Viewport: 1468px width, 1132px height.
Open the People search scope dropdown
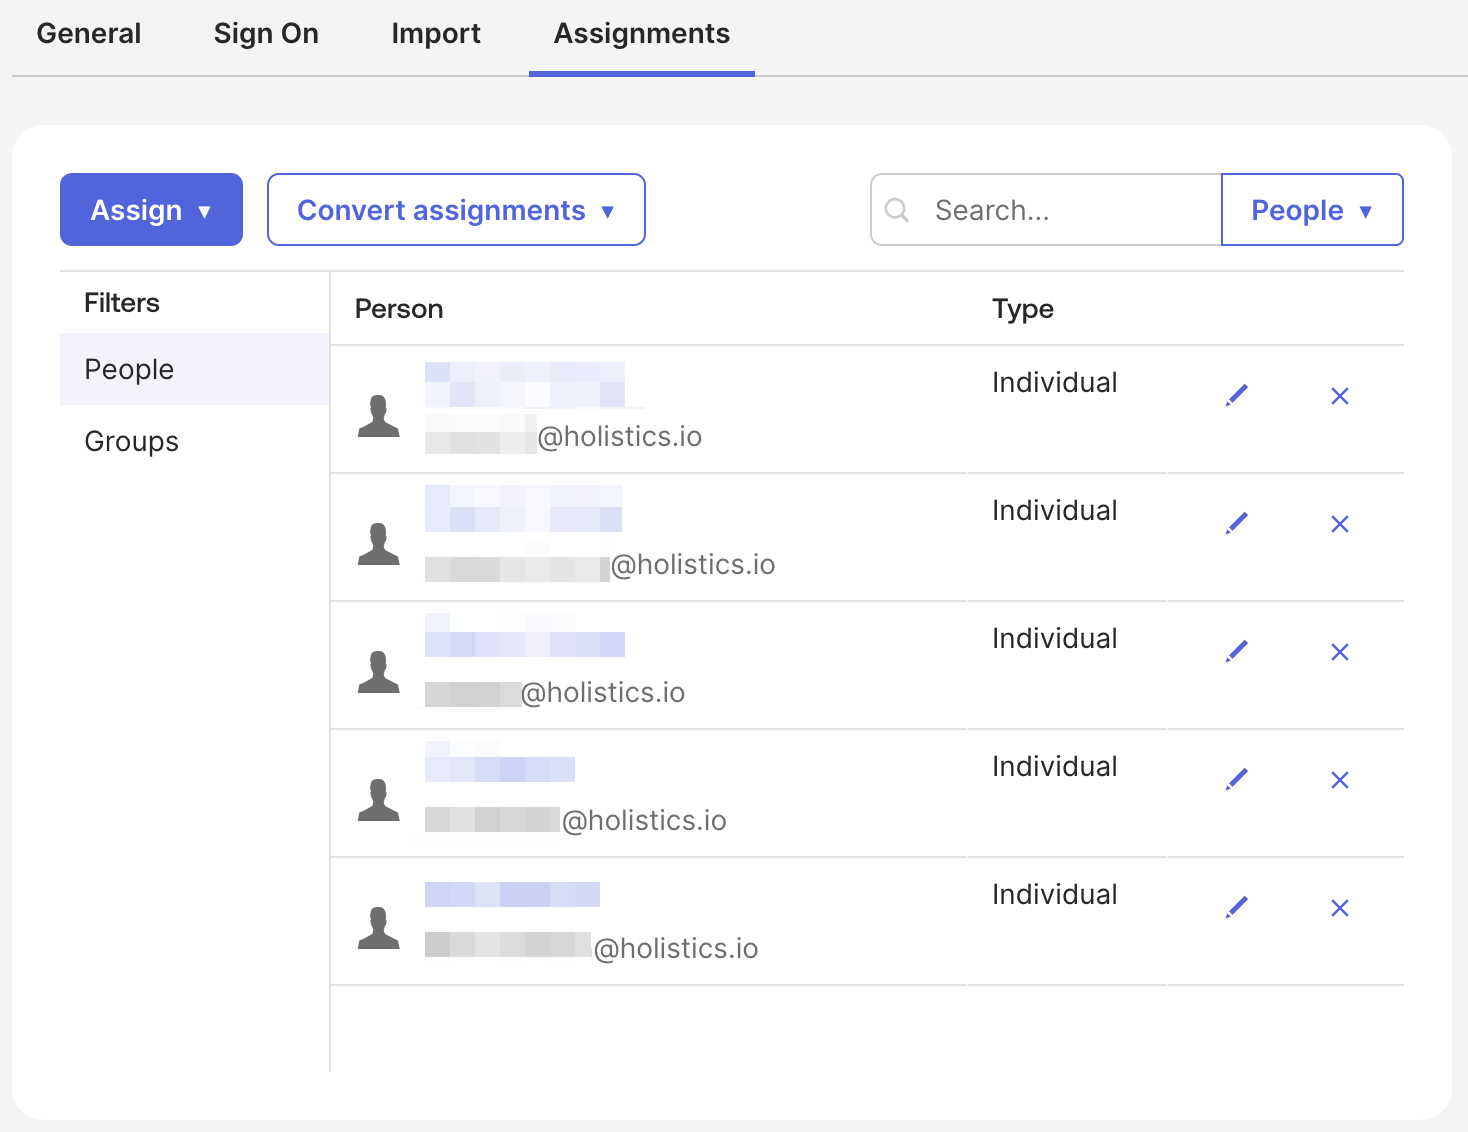[1311, 210]
